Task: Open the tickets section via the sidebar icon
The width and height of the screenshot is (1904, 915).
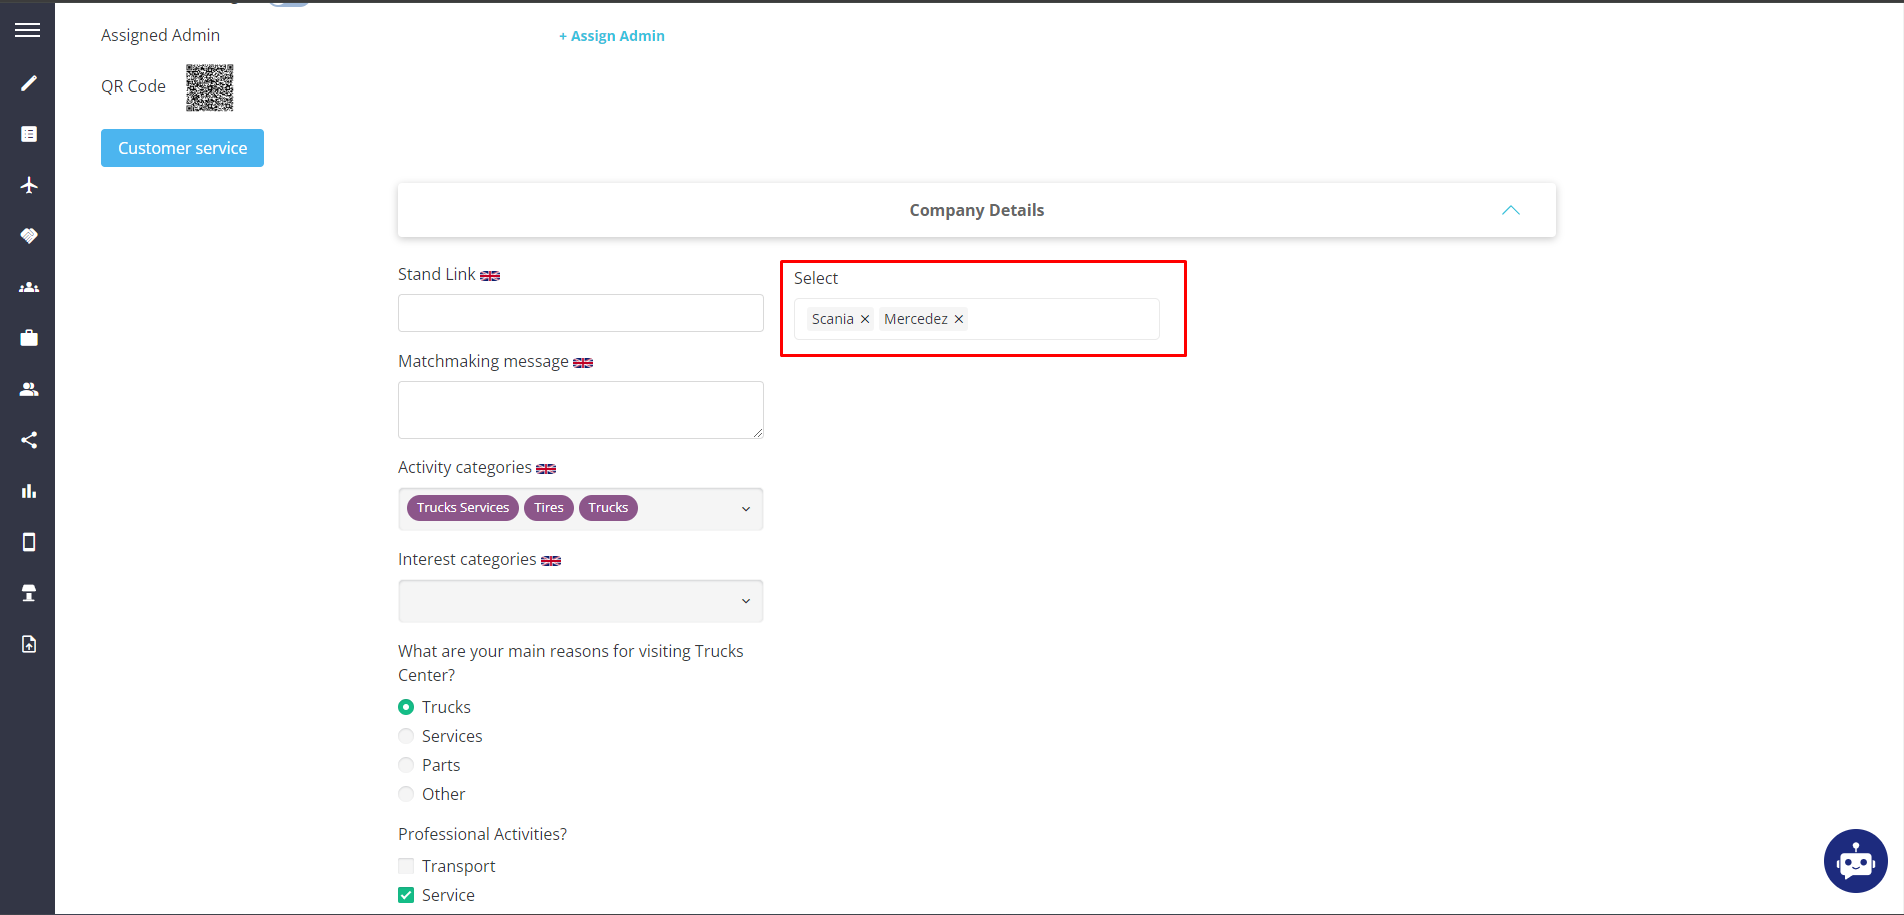Action: (x=28, y=236)
